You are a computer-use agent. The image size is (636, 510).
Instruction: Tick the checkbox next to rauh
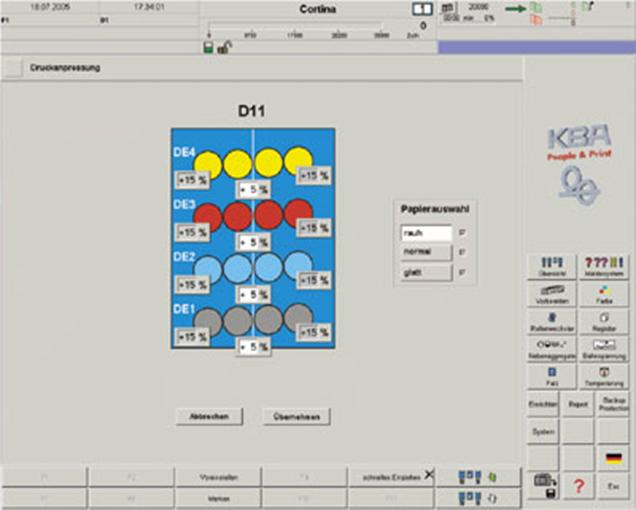point(462,233)
